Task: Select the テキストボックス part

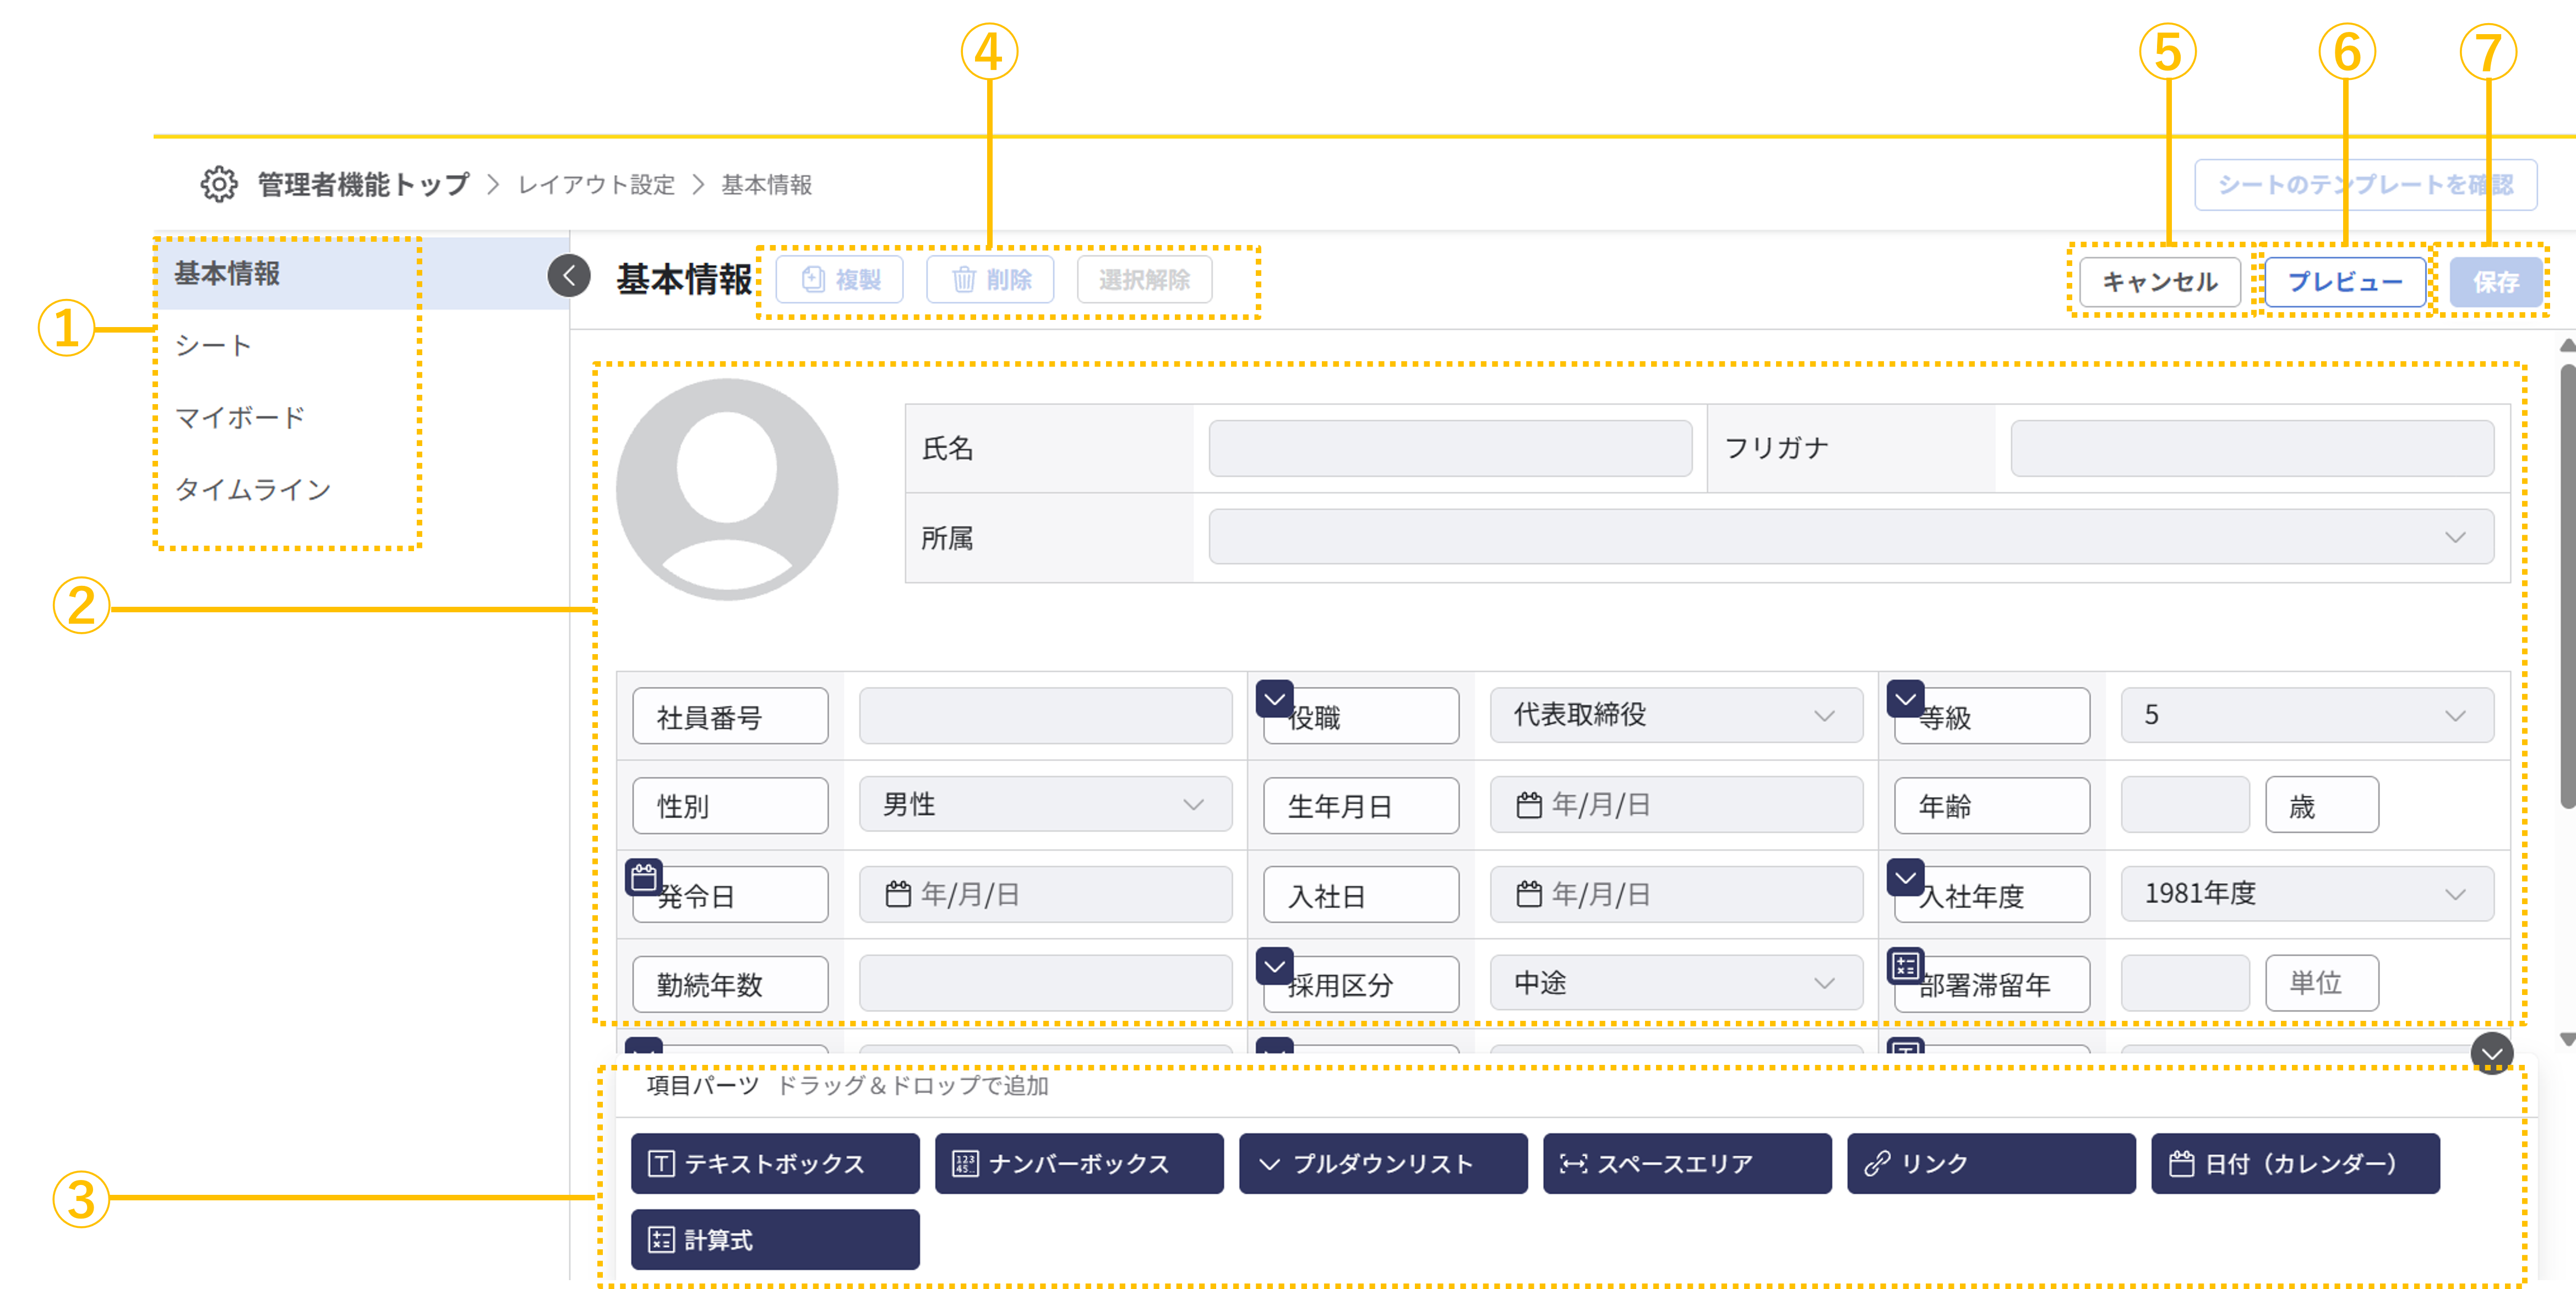Action: tap(775, 1163)
